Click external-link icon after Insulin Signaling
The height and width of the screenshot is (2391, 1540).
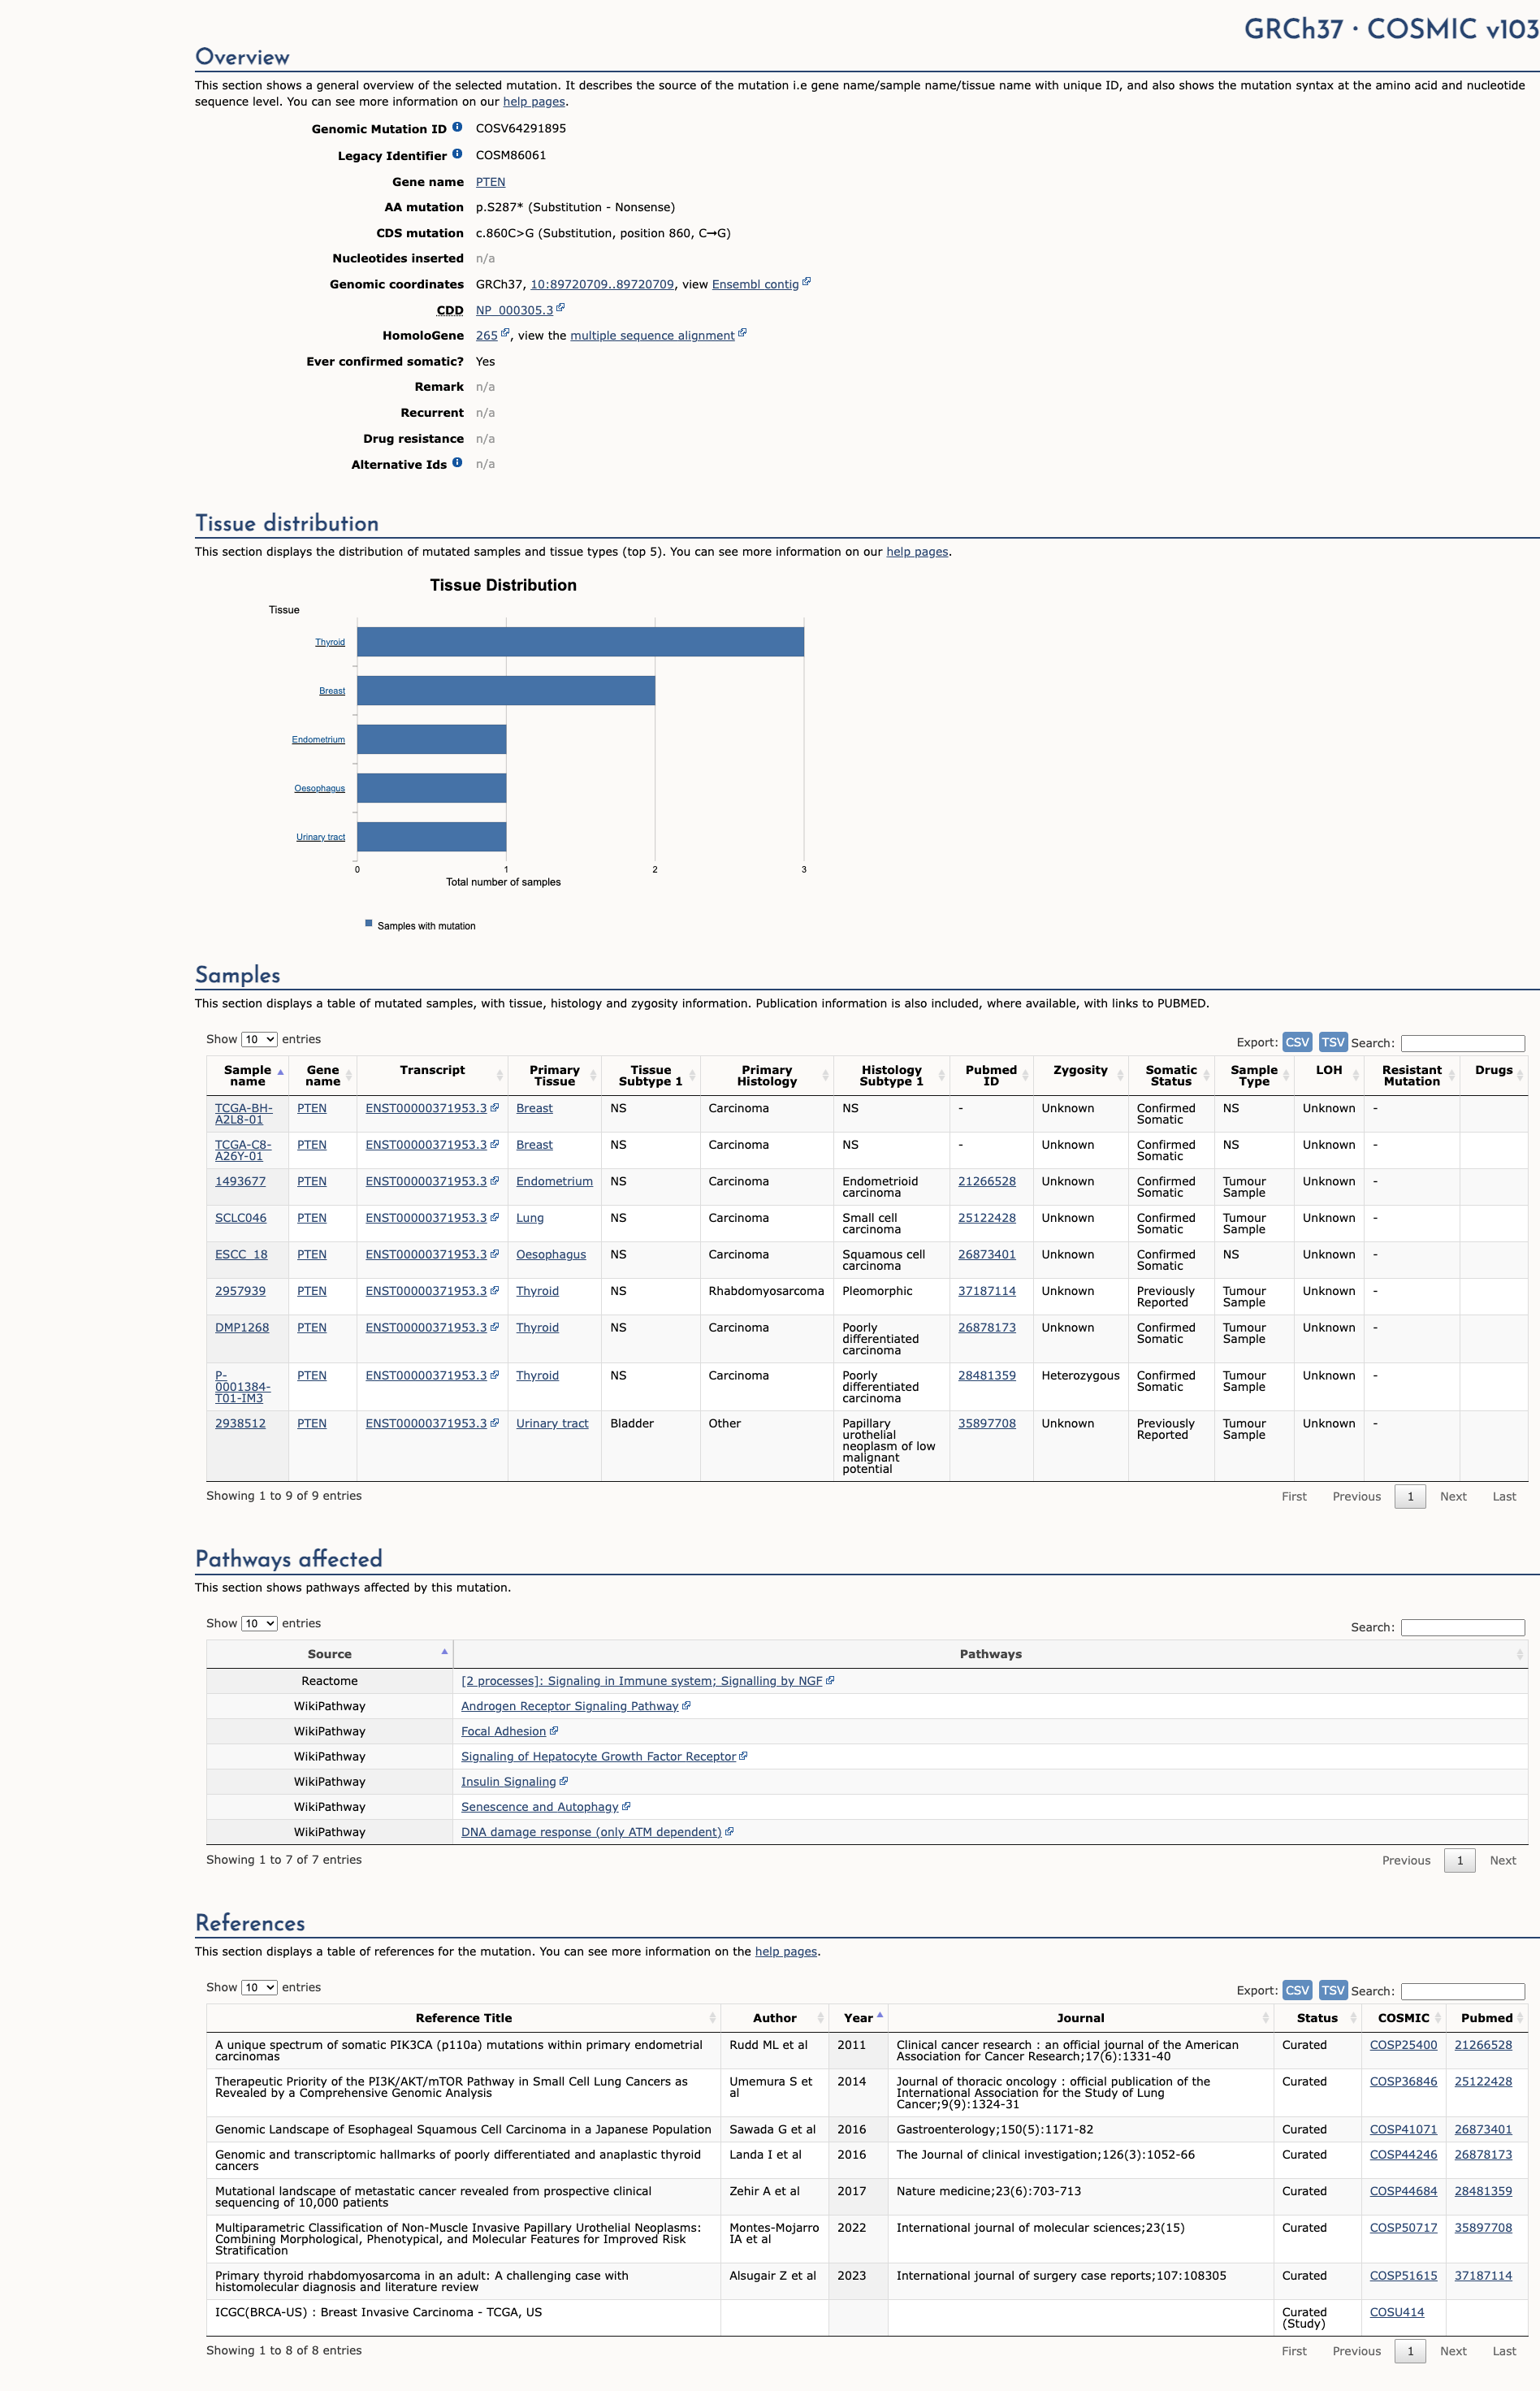point(564,1780)
